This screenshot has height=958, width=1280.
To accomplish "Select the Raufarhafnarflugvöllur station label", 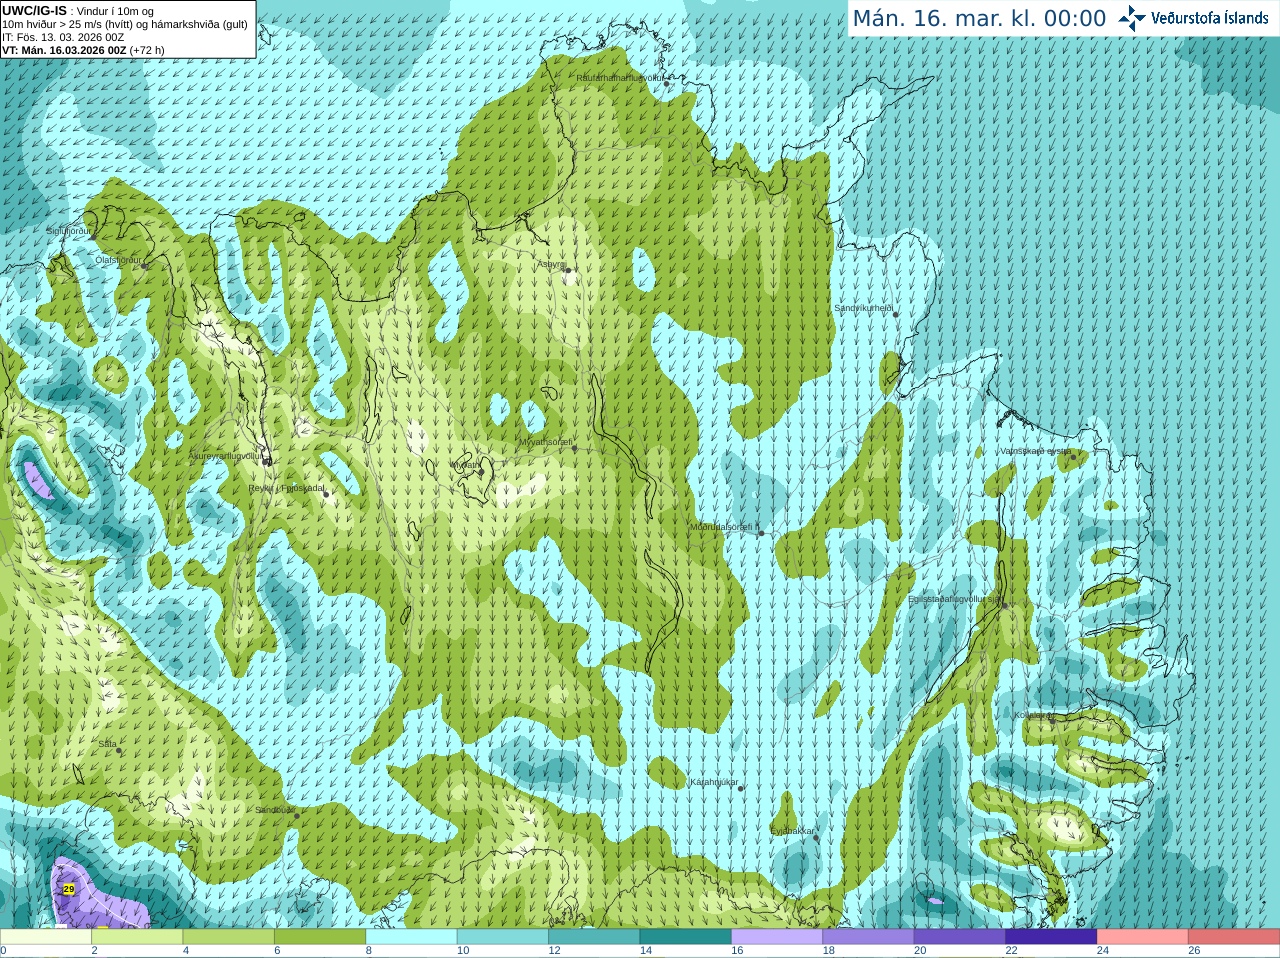I will [x=620, y=77].
